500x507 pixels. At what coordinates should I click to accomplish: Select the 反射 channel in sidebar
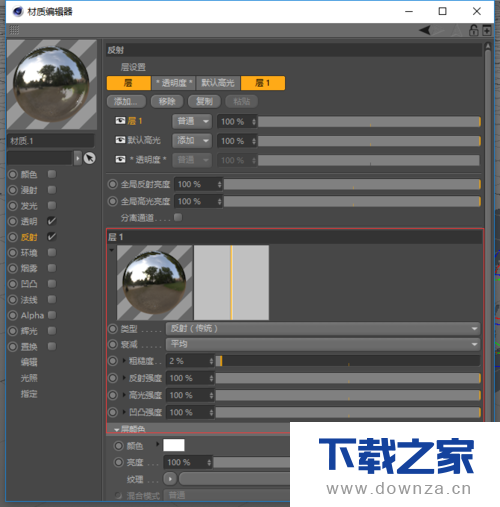(x=29, y=237)
